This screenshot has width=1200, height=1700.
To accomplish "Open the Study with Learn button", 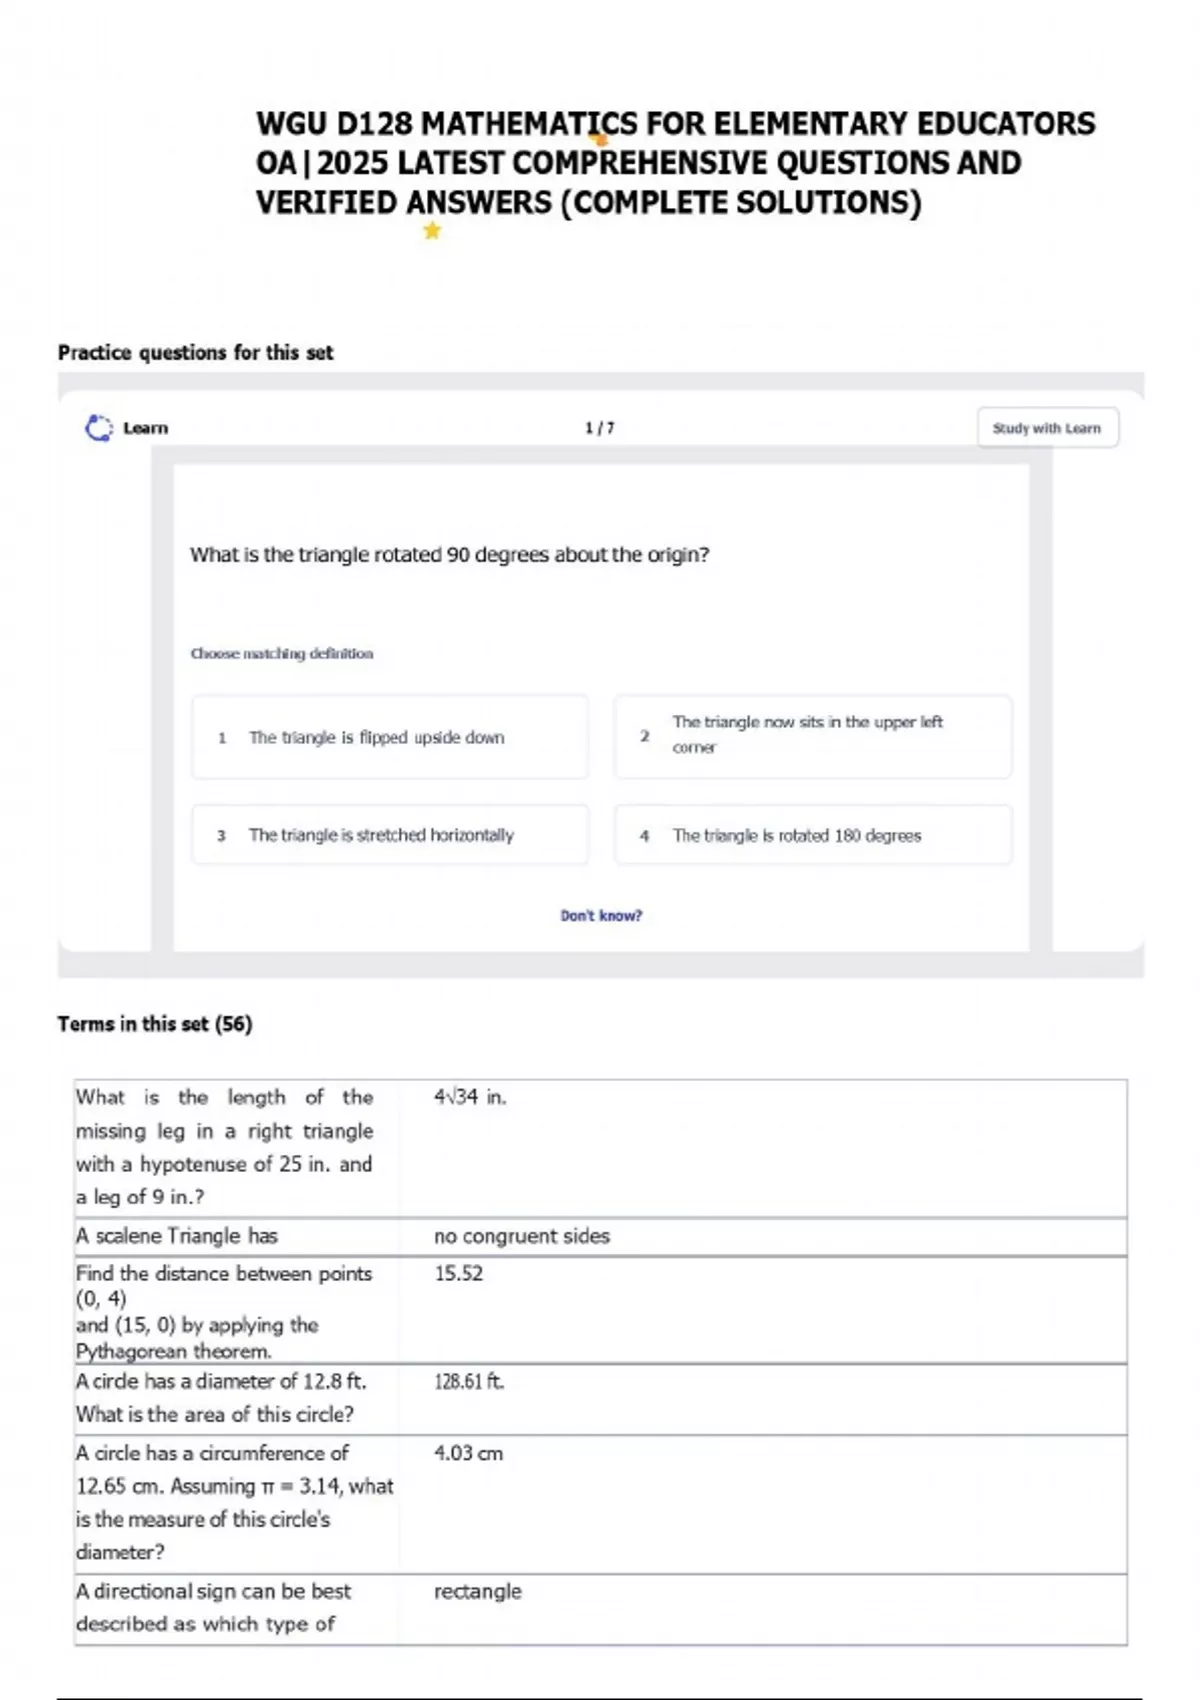I will pyautogui.click(x=1047, y=428).
